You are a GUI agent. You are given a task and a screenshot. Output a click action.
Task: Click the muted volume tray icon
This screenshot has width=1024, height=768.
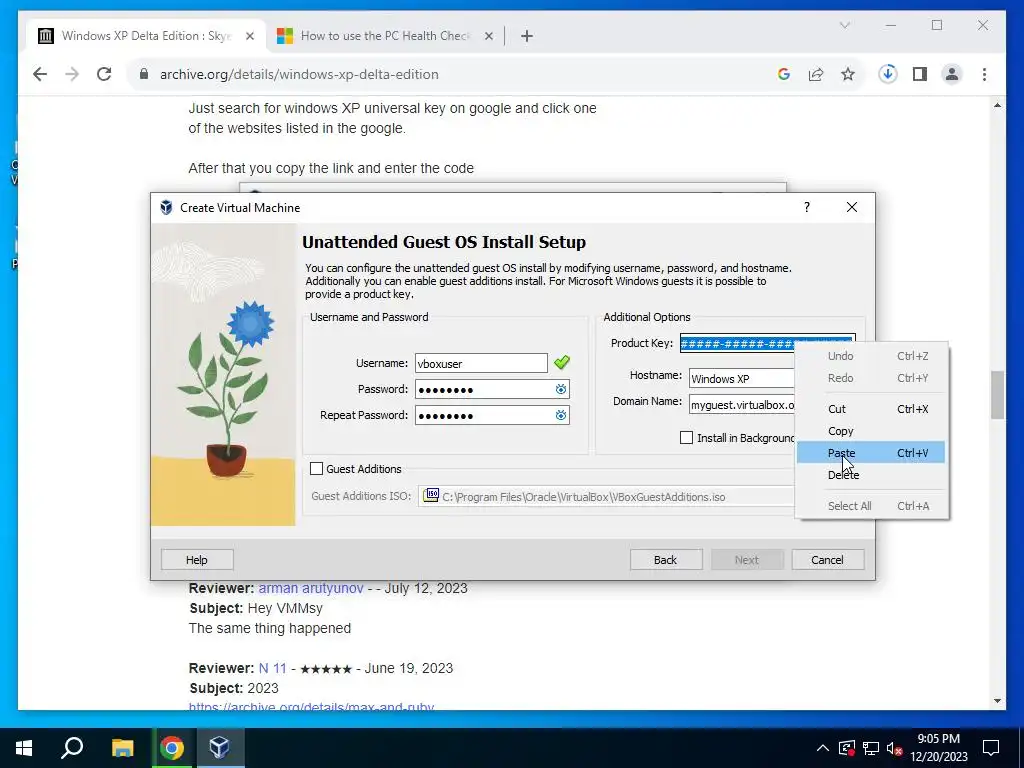[x=895, y=748]
